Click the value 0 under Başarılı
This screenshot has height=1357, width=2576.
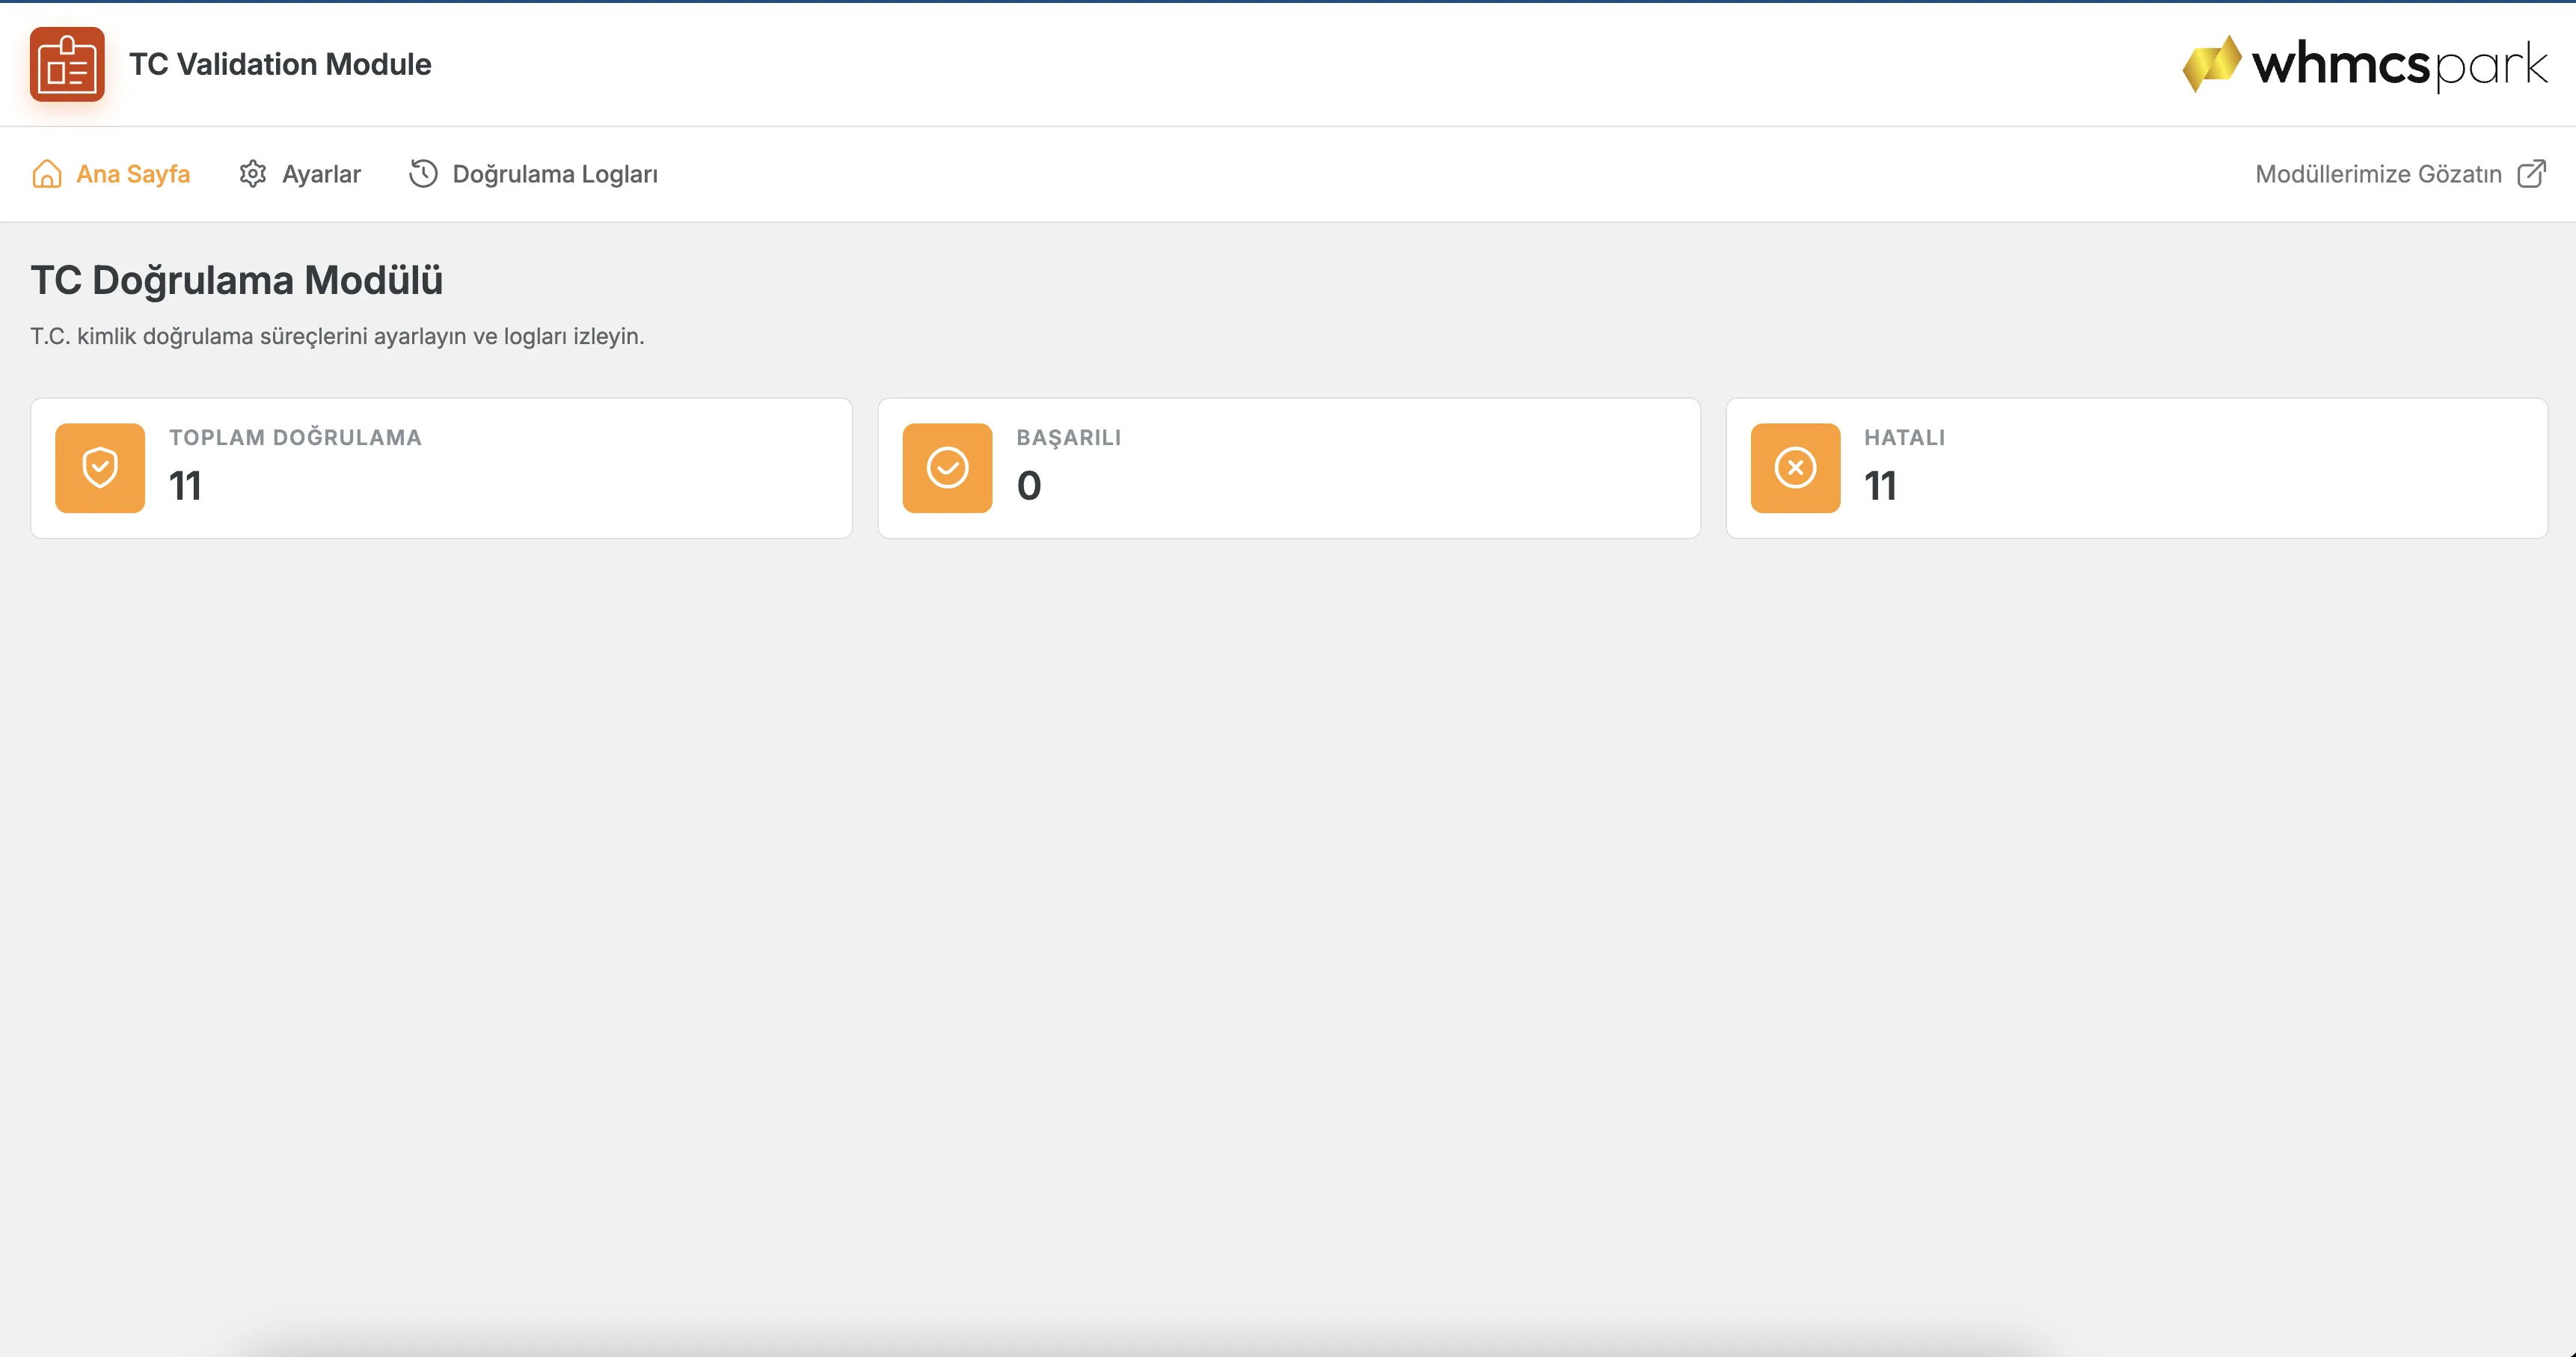pyautogui.click(x=1029, y=486)
